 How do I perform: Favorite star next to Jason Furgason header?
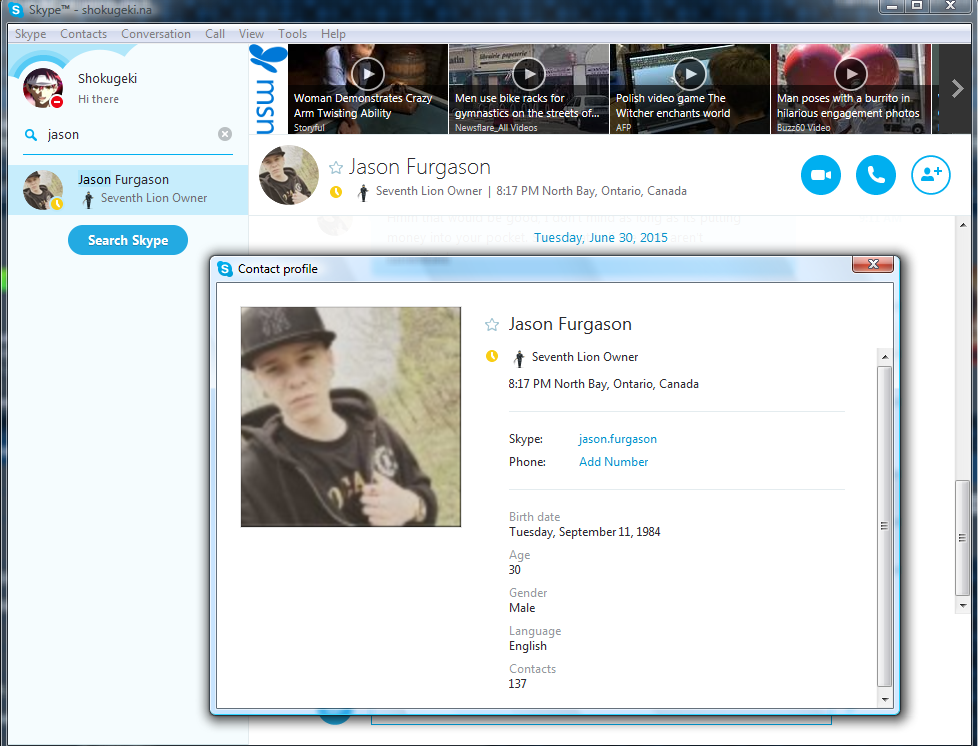pyautogui.click(x=336, y=167)
